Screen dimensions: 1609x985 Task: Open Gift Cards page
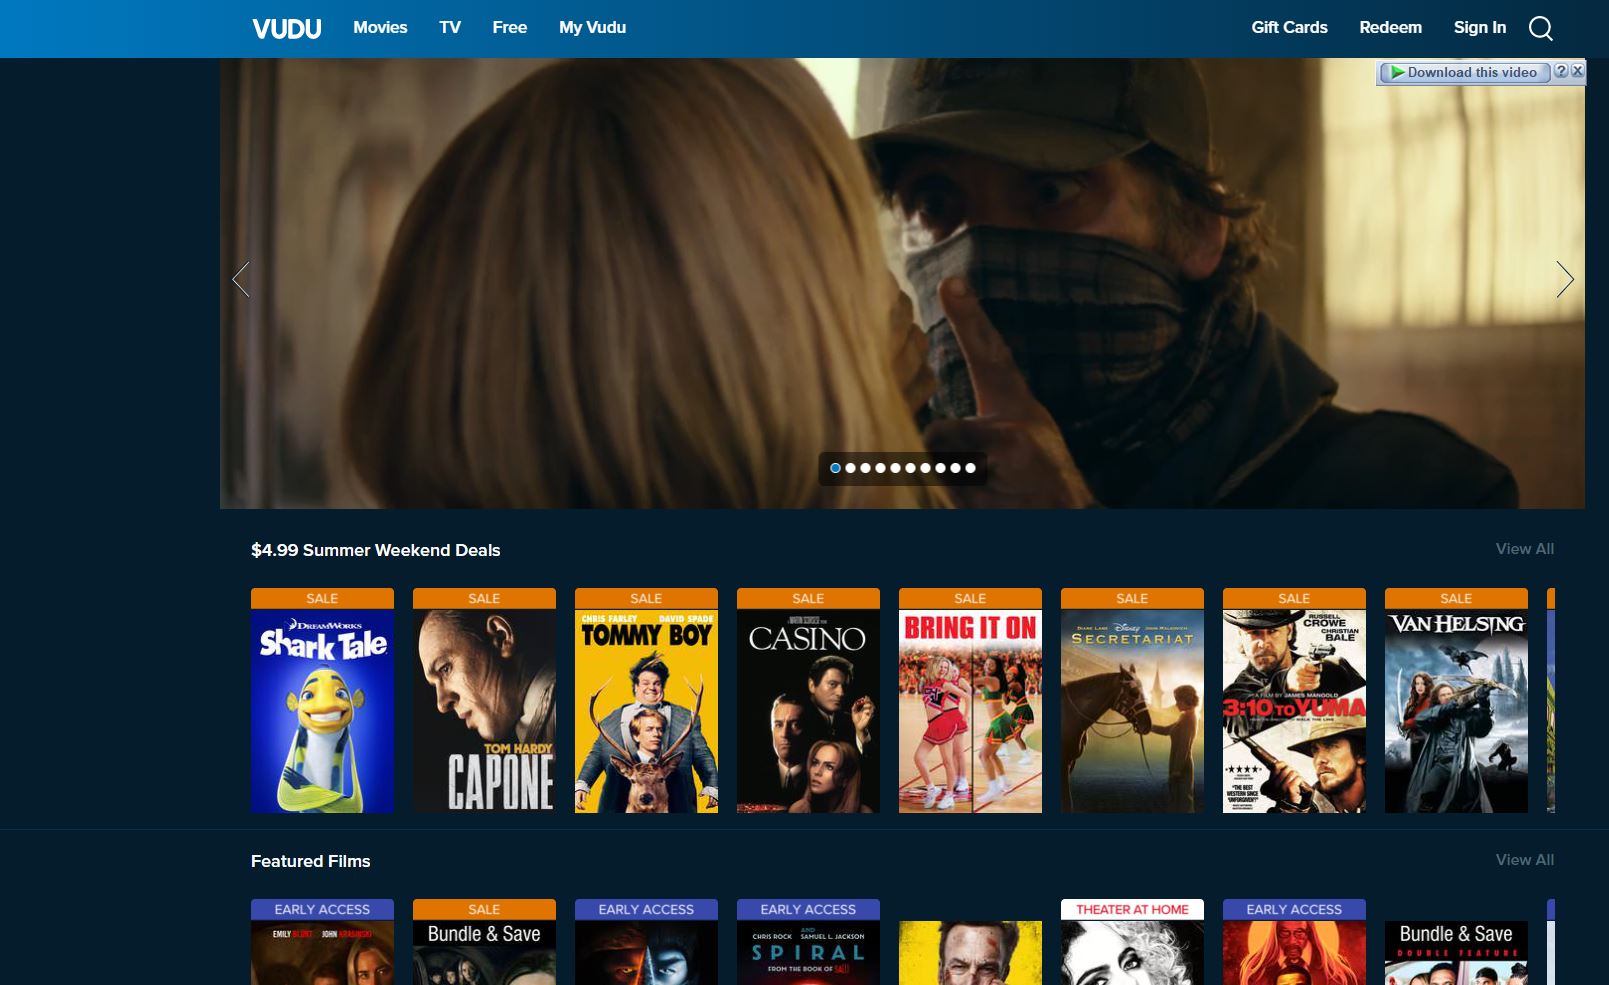coord(1289,28)
